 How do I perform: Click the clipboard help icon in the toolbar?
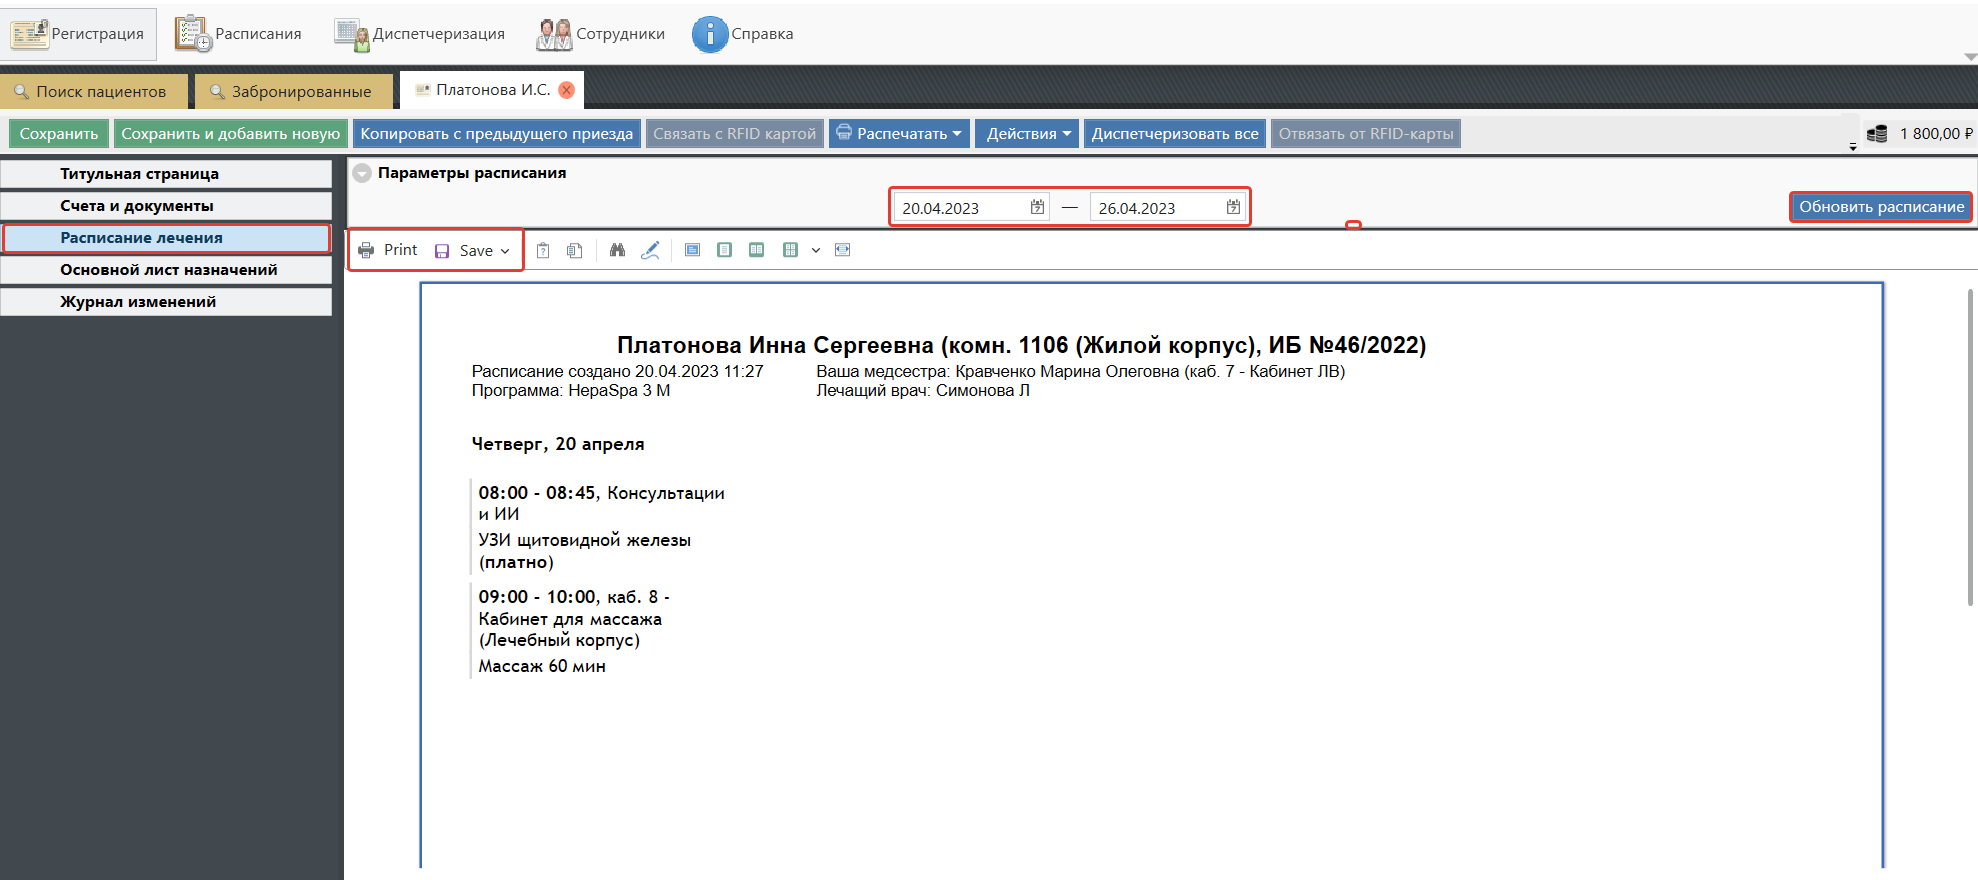click(543, 250)
